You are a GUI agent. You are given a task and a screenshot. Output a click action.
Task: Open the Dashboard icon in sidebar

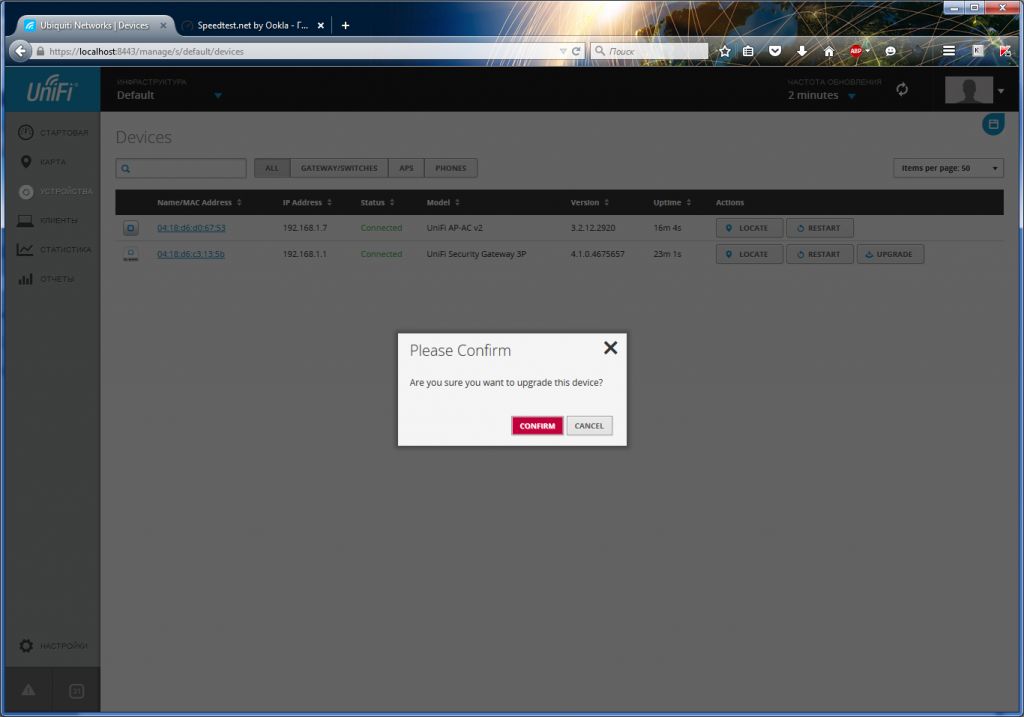pos(26,132)
